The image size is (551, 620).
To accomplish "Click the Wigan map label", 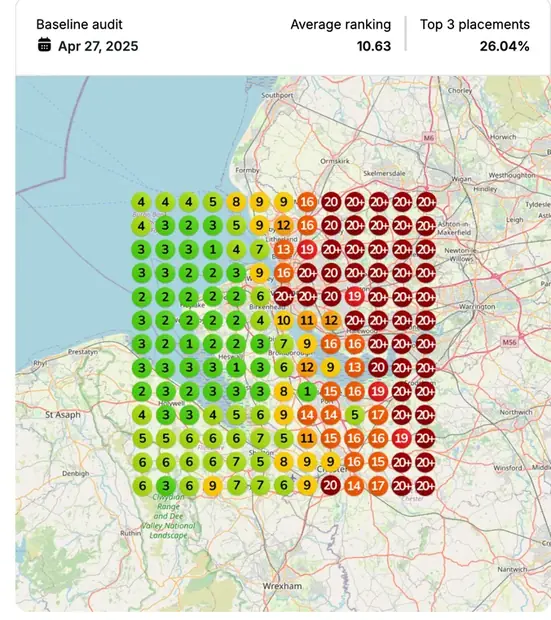I will point(461,179).
